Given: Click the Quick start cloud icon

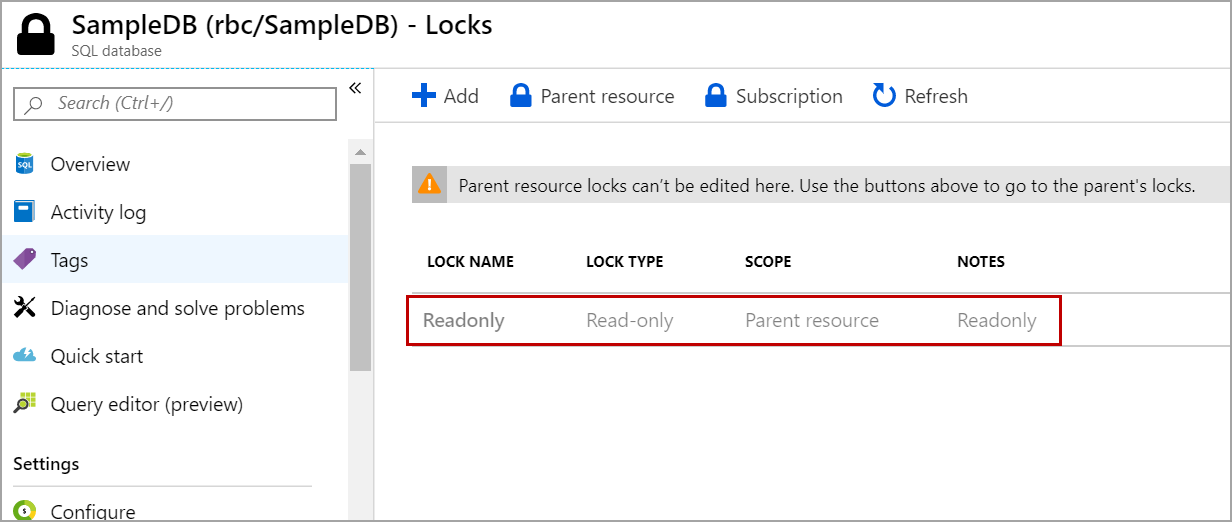Looking at the screenshot, I should [25, 356].
